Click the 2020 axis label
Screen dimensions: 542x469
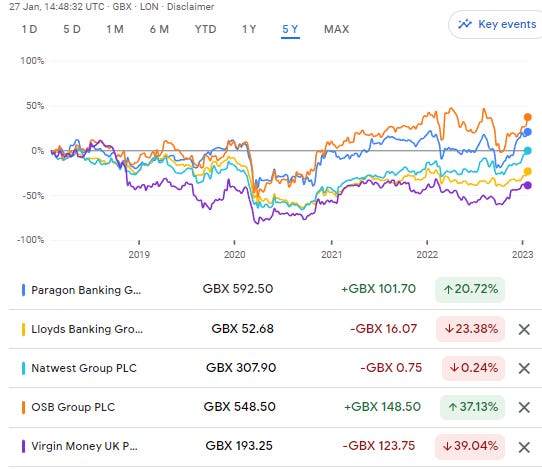pyautogui.click(x=235, y=255)
